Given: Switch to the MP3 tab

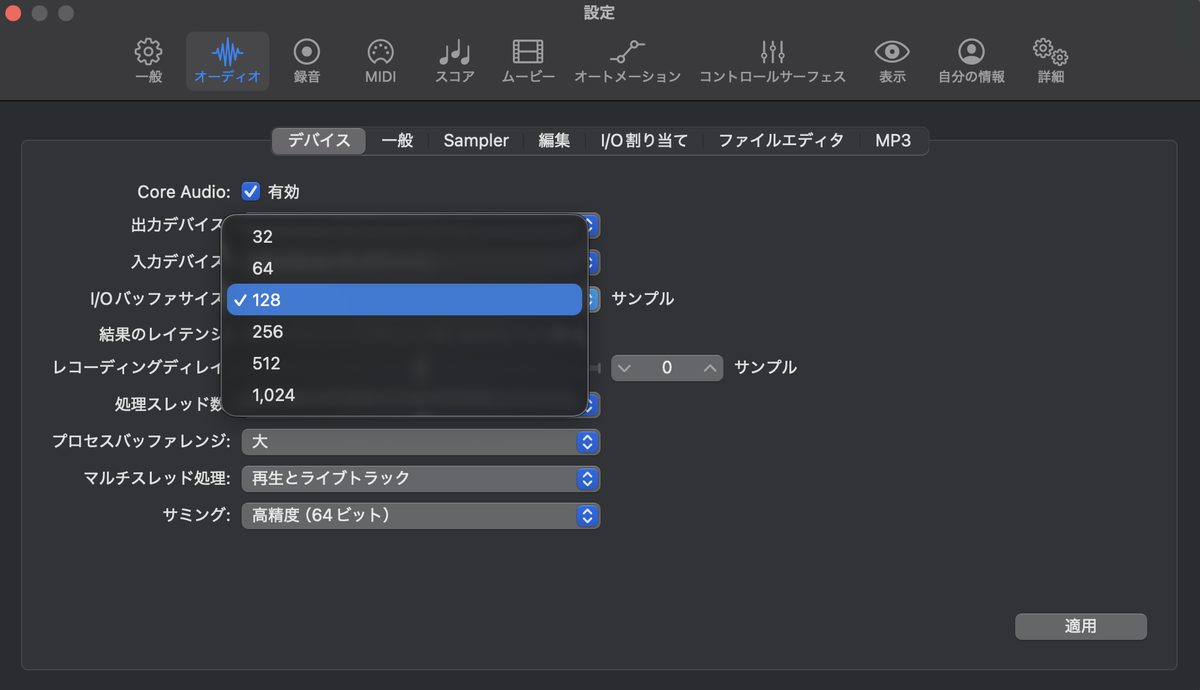Looking at the screenshot, I should pyautogui.click(x=893, y=141).
